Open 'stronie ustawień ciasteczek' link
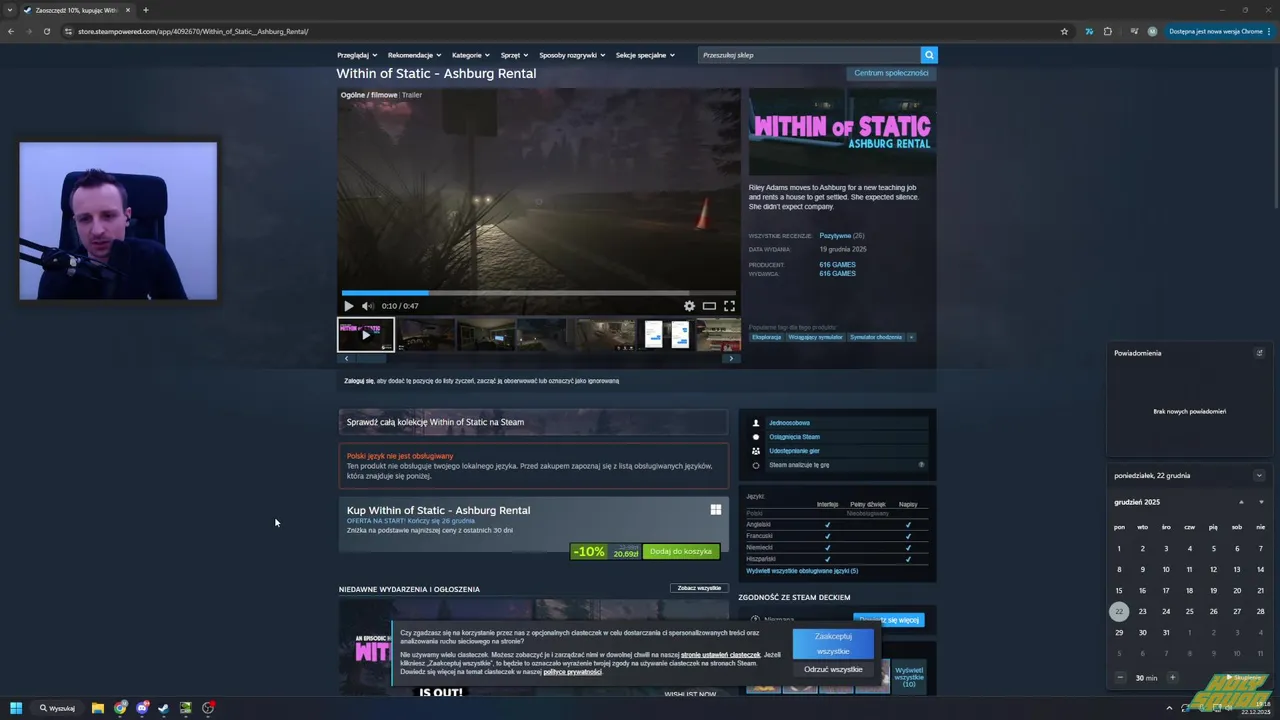 (720, 655)
